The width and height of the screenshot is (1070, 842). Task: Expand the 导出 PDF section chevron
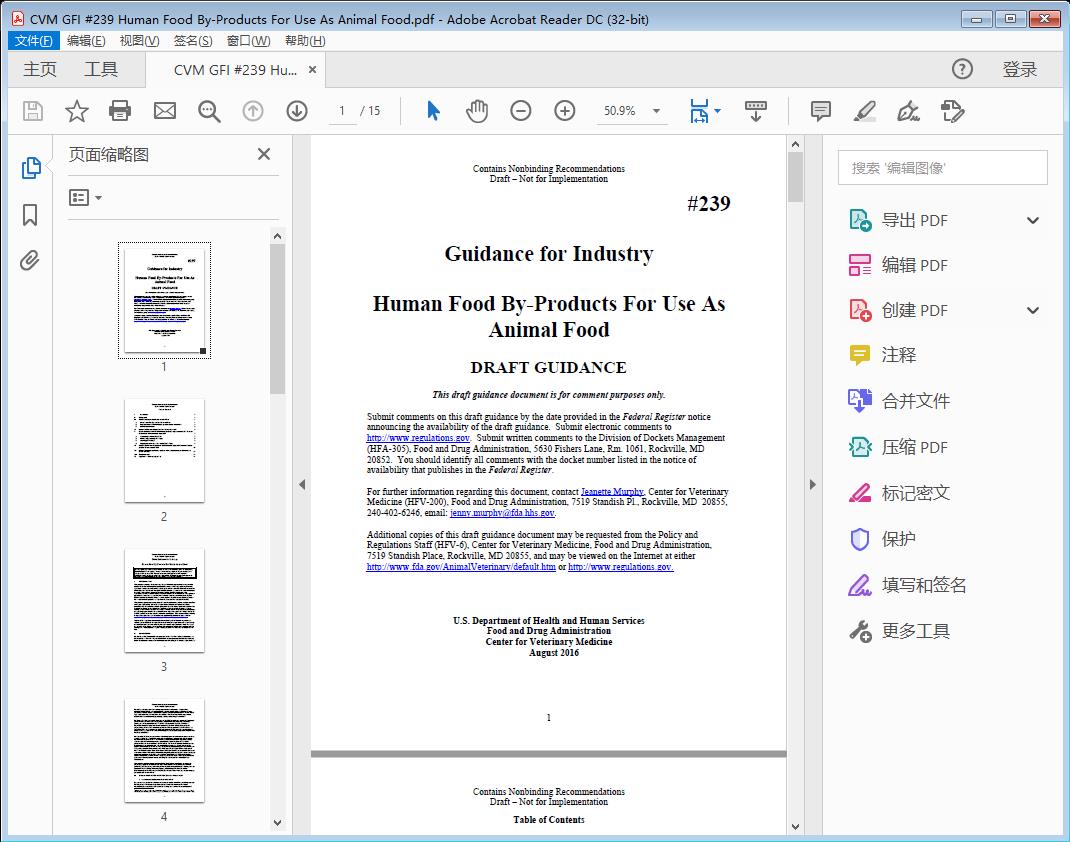(1033, 220)
